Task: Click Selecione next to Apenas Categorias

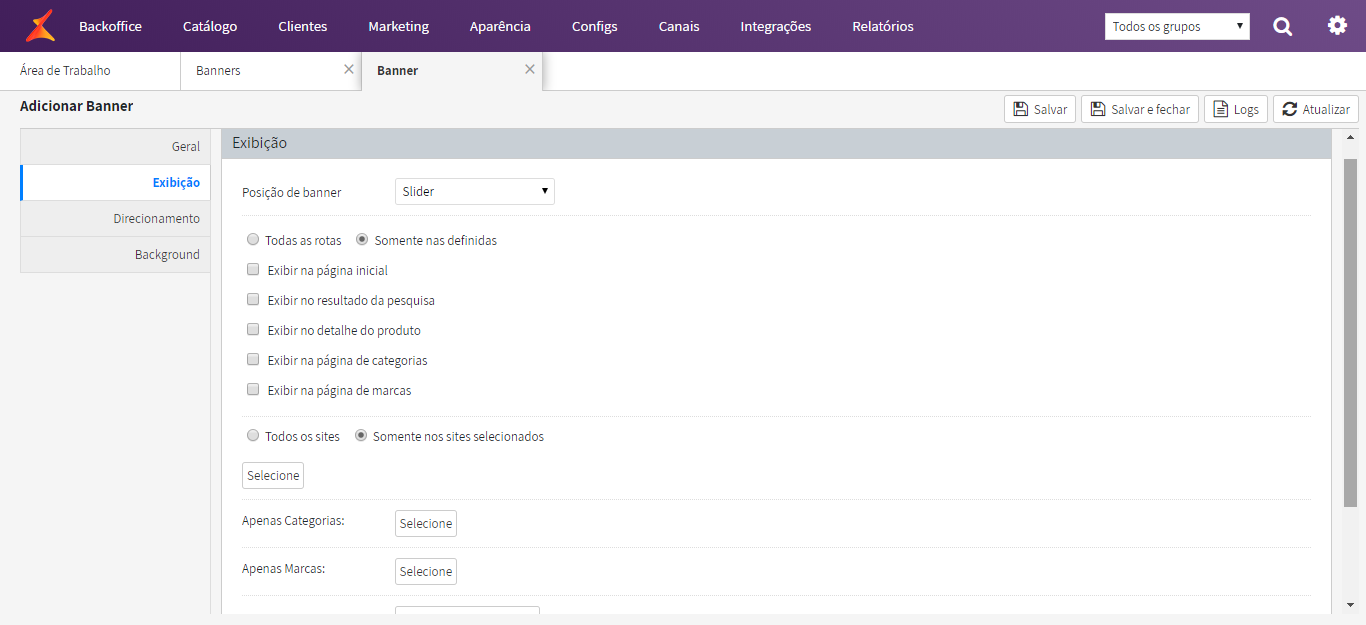Action: (426, 524)
